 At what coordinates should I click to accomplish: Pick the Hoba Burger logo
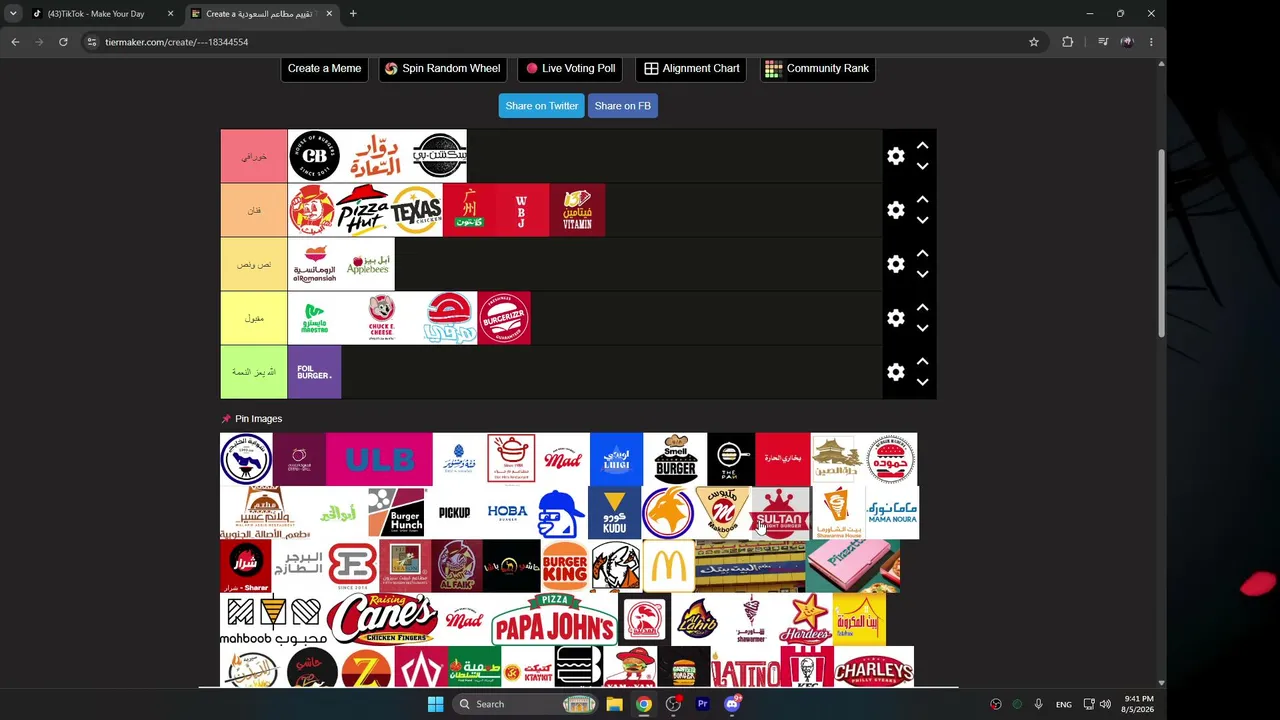point(507,513)
